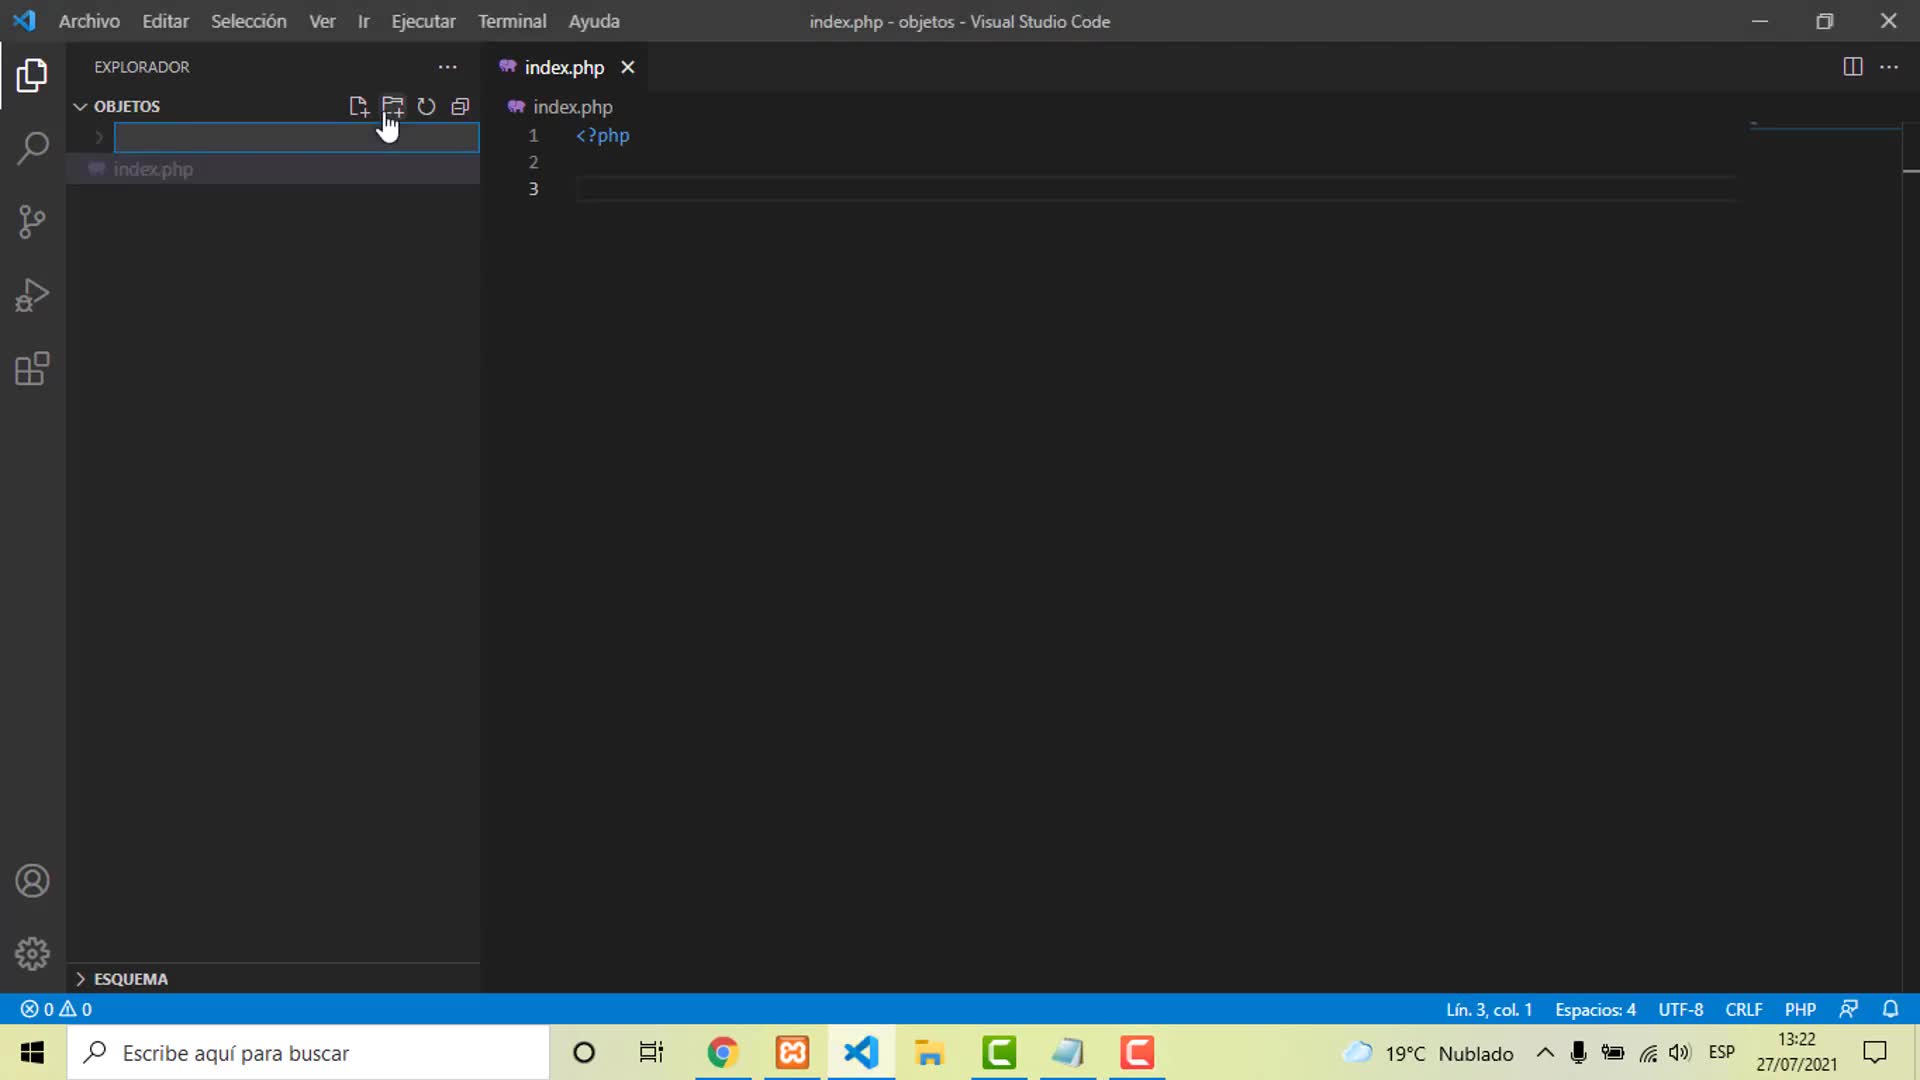Open the Accounts icon in activity bar

click(x=32, y=881)
